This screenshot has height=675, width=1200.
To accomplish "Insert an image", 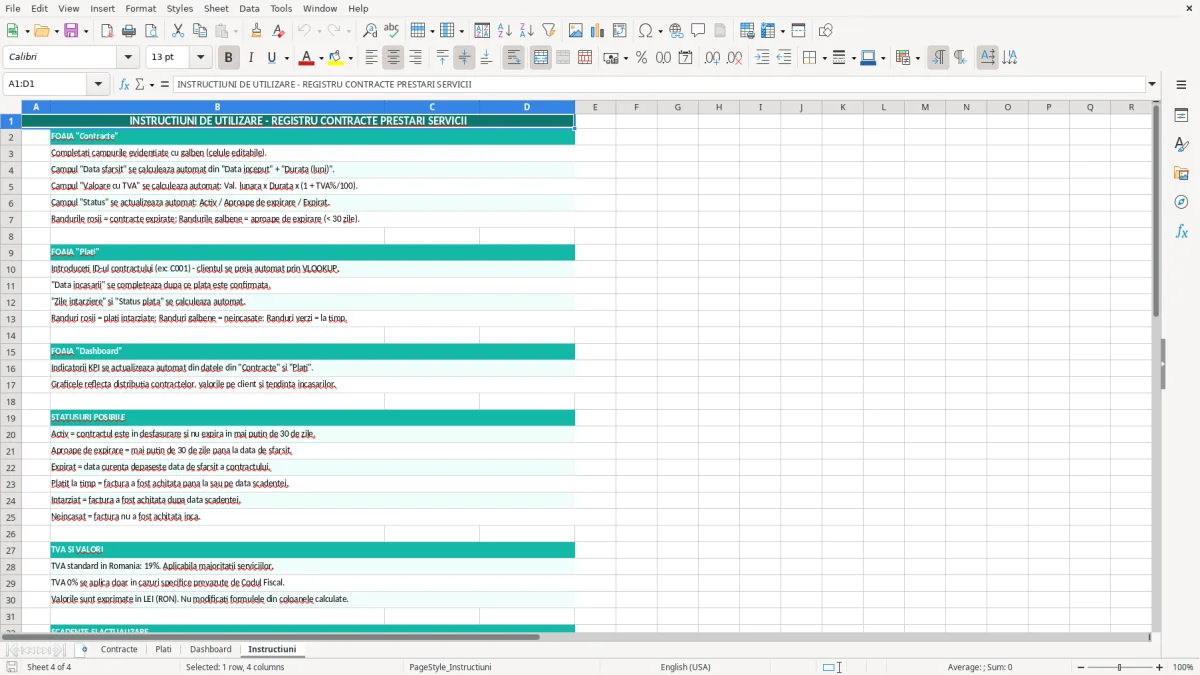I will (576, 31).
